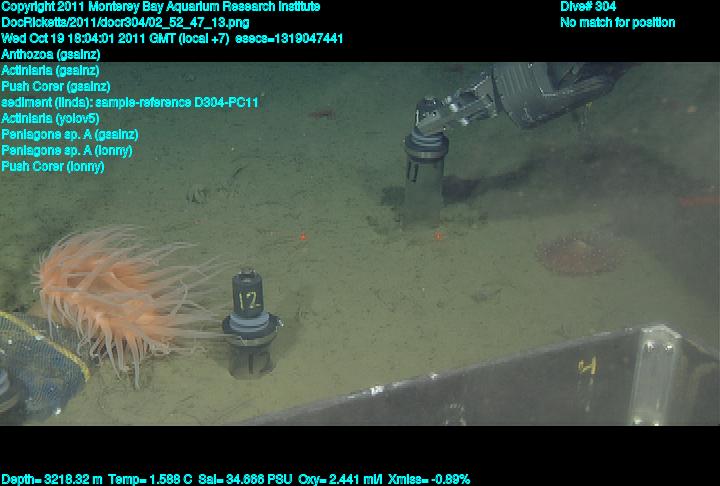Click the copyright Monterey Bay Aquarium text
This screenshot has height=486, width=720.
[x=161, y=7]
